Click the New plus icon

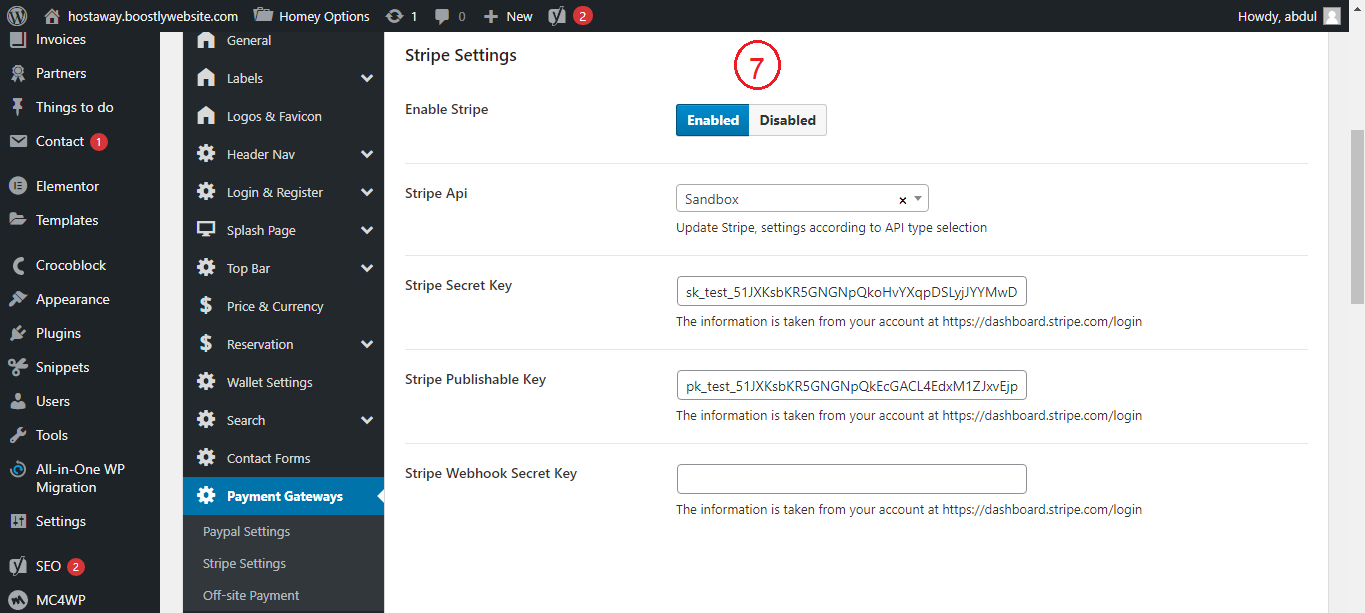click(x=490, y=16)
